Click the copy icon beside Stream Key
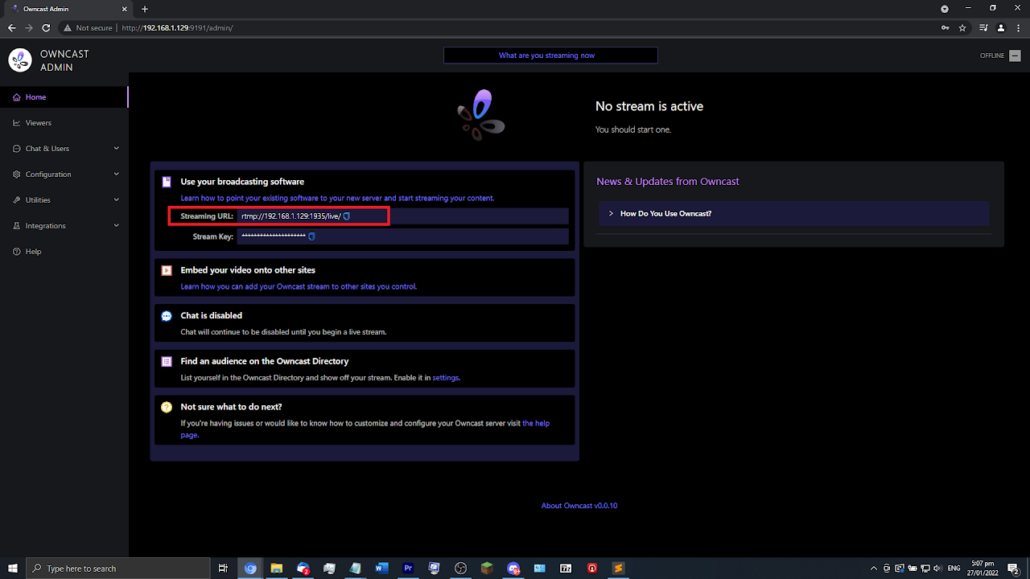The height and width of the screenshot is (579, 1030). click(x=312, y=237)
